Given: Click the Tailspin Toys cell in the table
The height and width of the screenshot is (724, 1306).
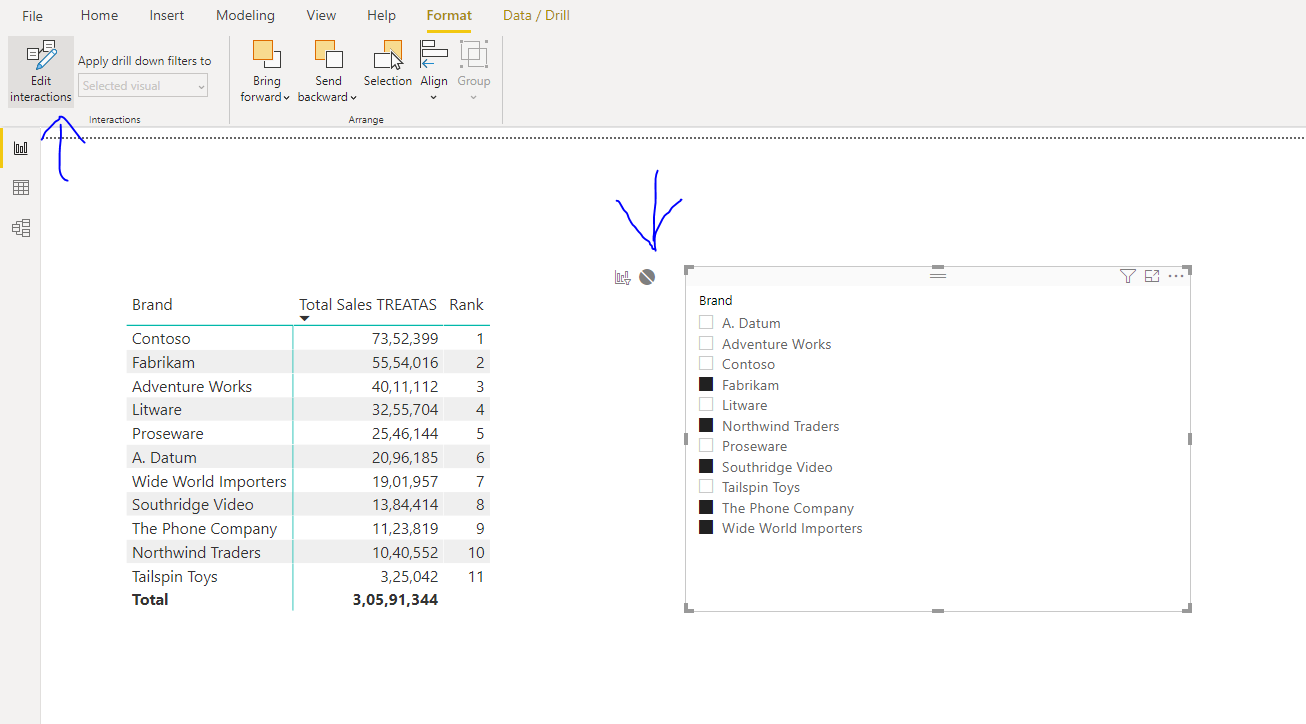Looking at the screenshot, I should 175,577.
